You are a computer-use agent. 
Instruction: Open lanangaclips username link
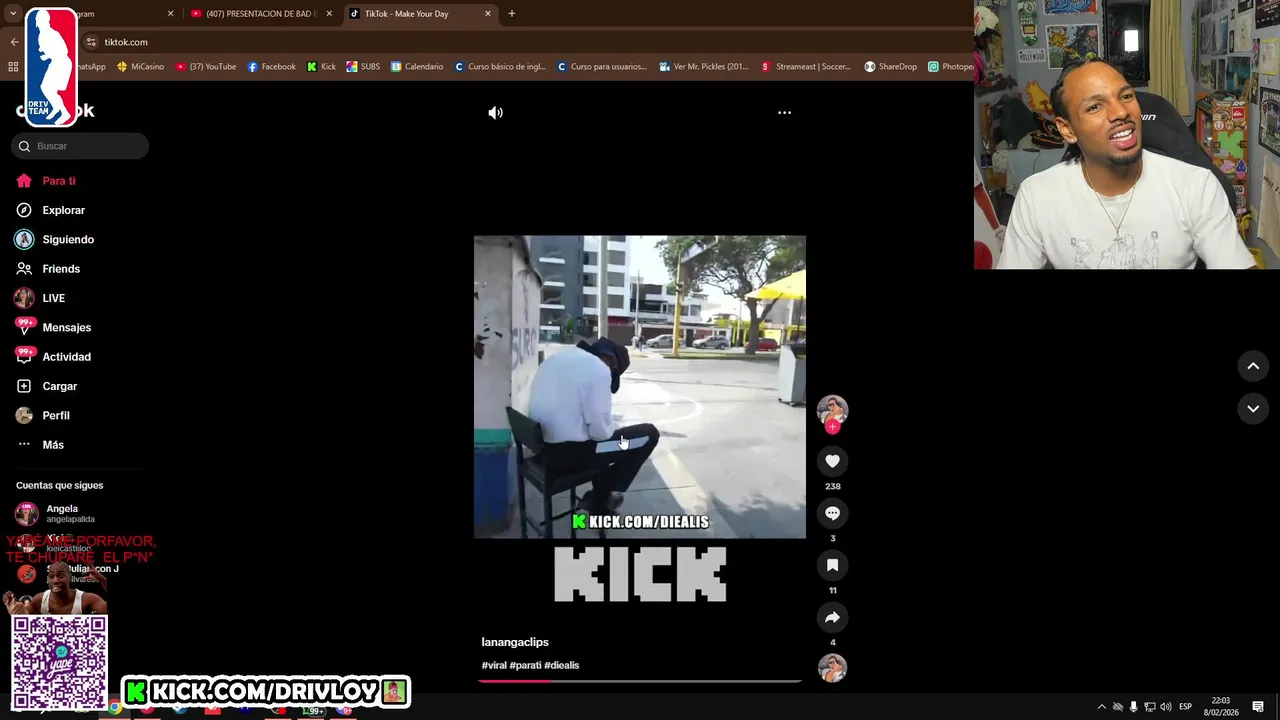click(x=515, y=642)
